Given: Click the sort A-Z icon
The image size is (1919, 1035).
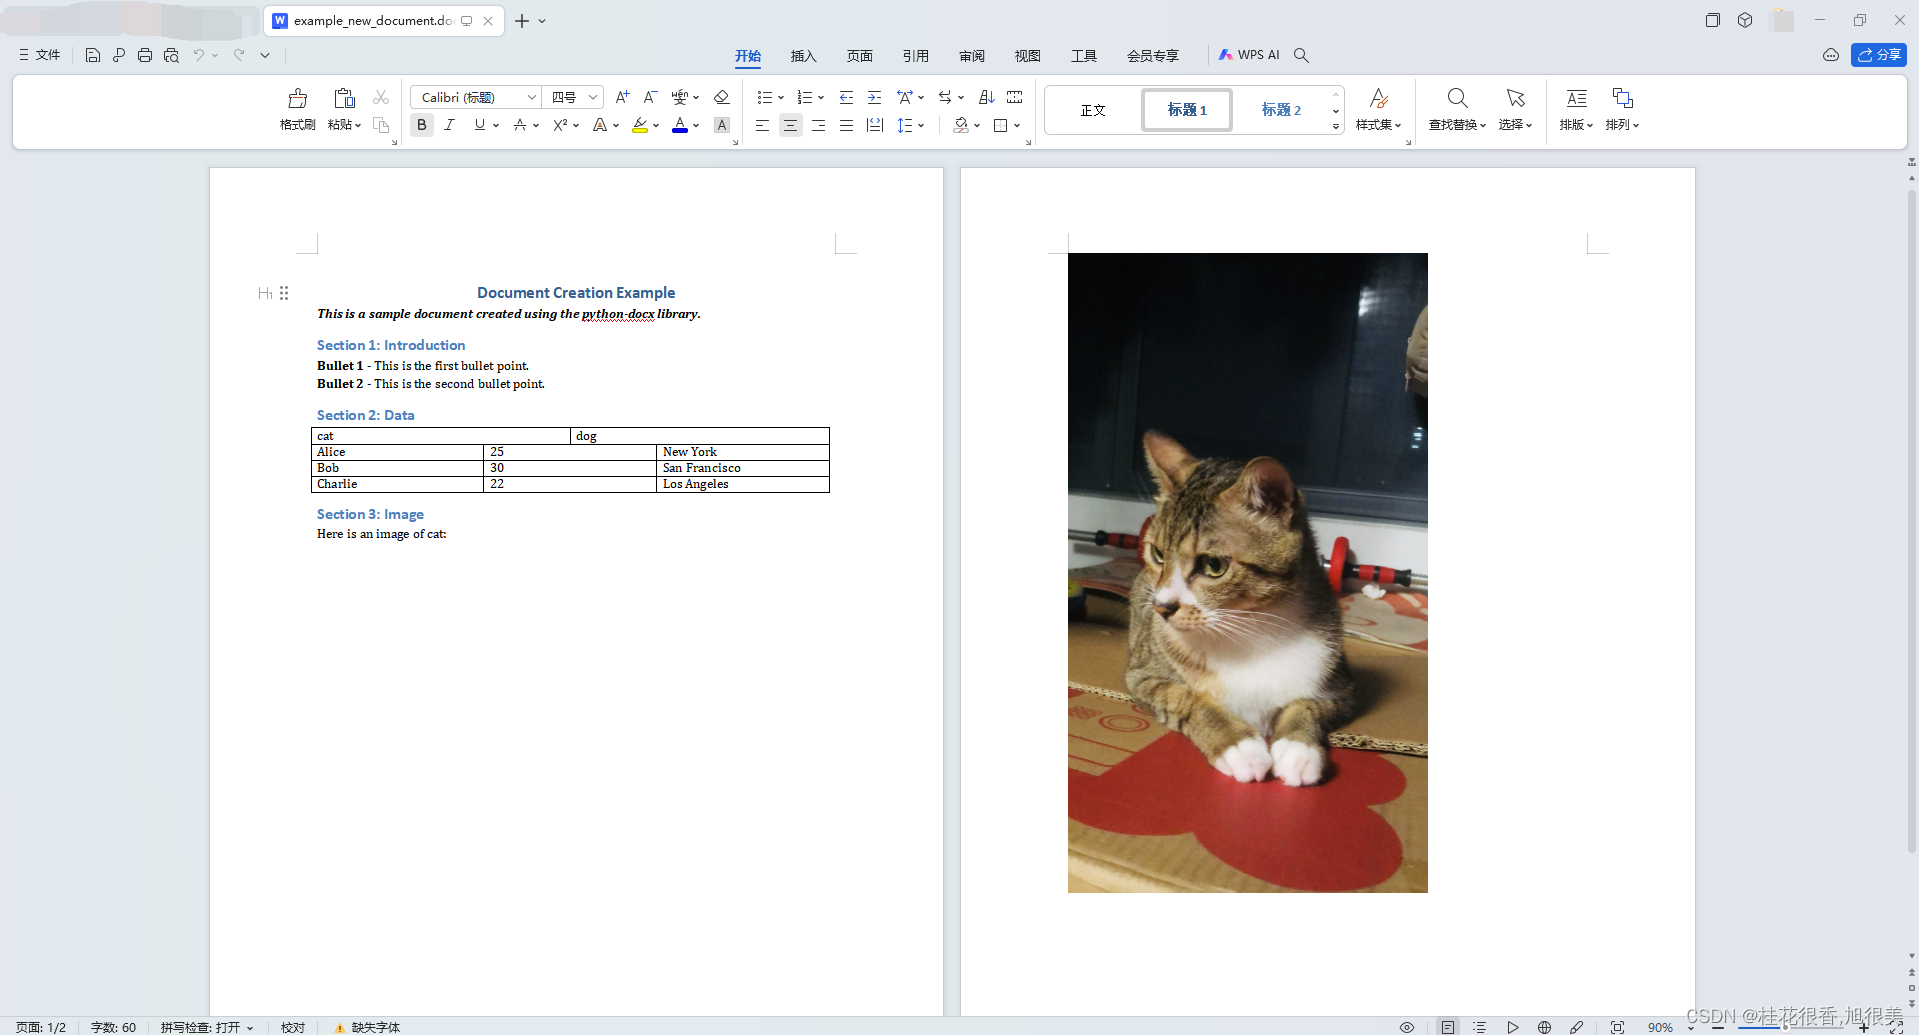Looking at the screenshot, I should [986, 97].
